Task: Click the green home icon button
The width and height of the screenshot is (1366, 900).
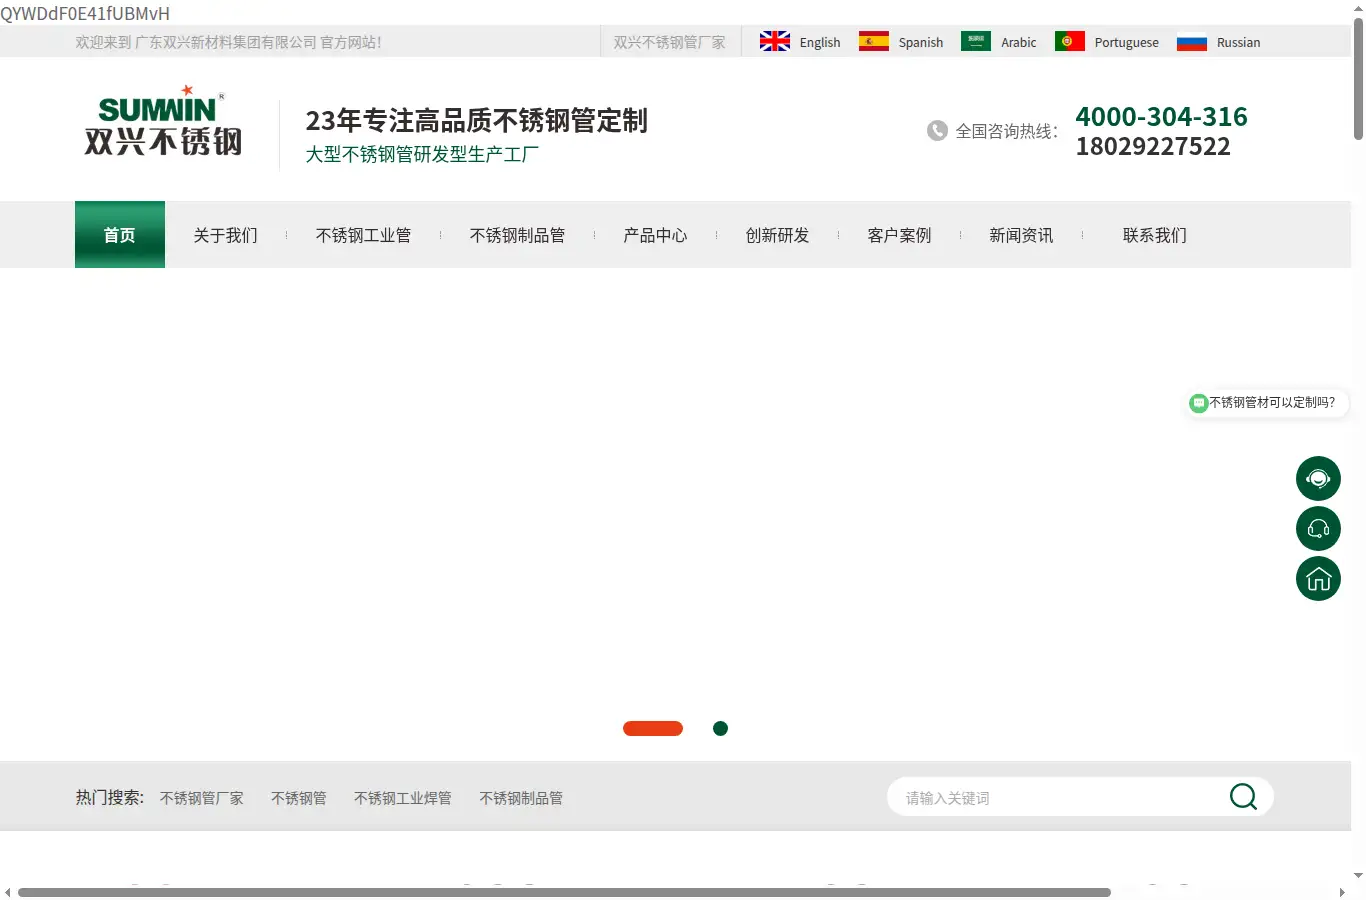Action: point(1318,578)
